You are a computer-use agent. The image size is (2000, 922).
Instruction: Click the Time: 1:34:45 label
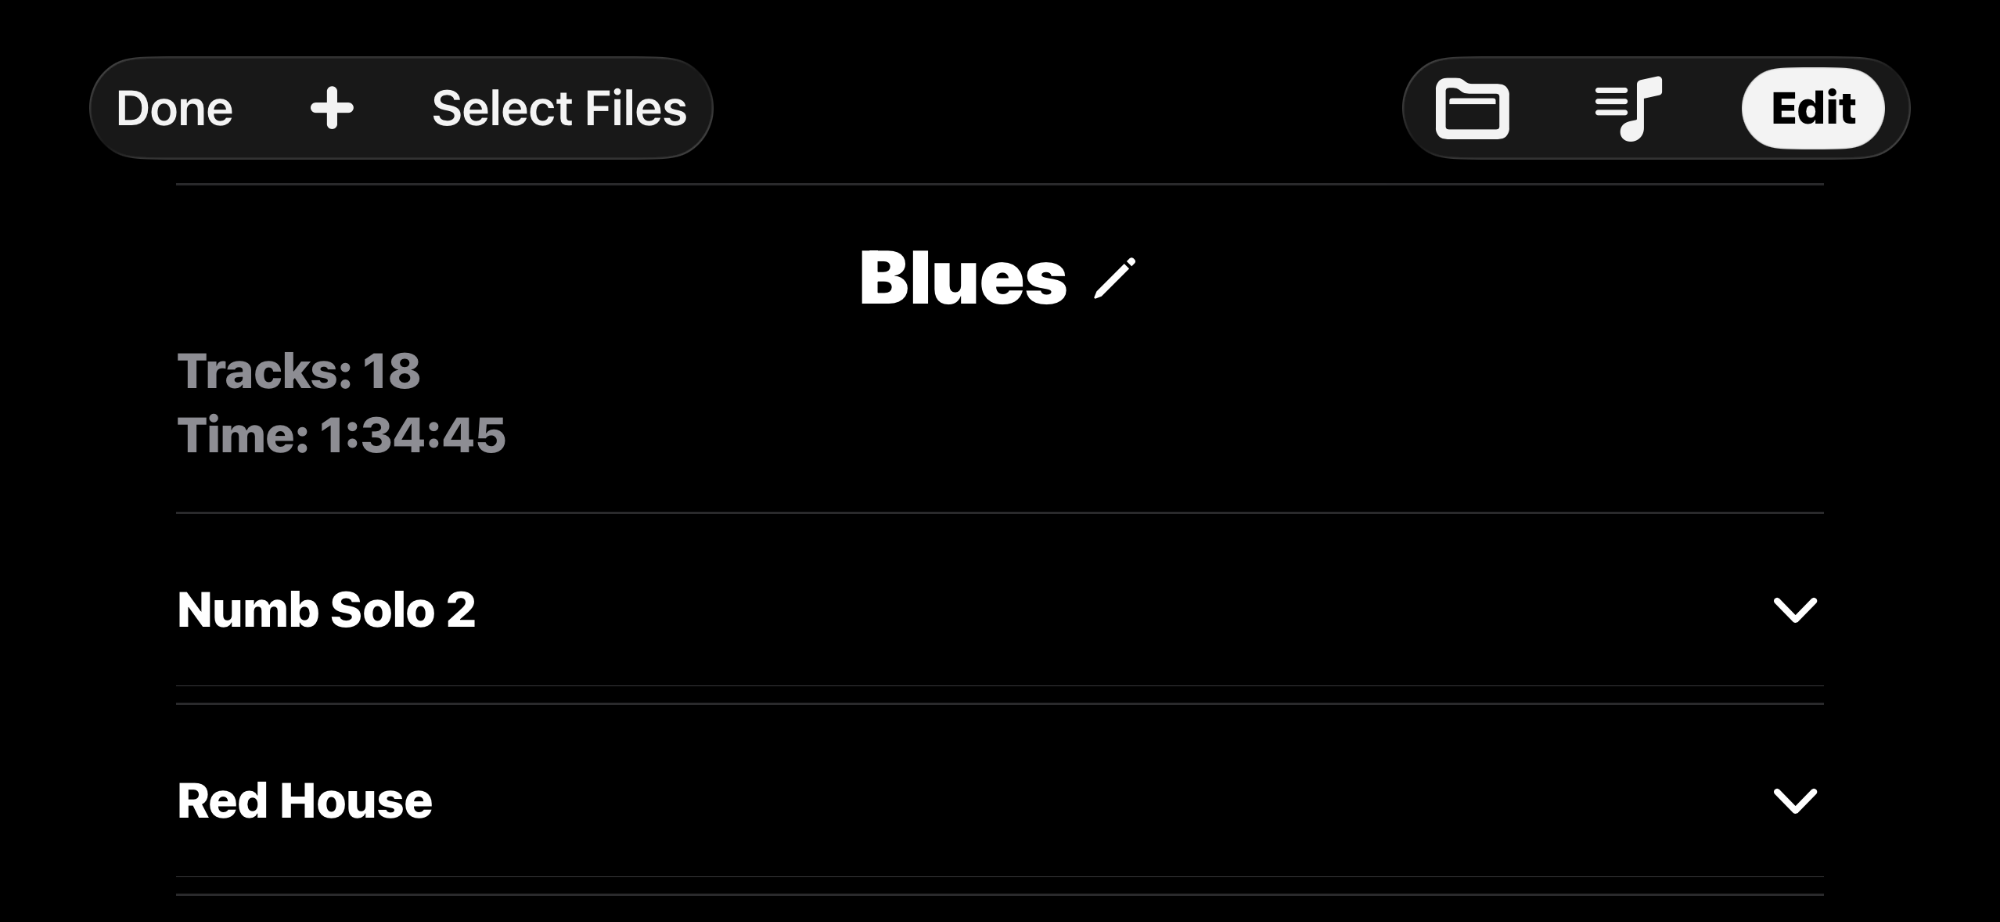coord(341,434)
